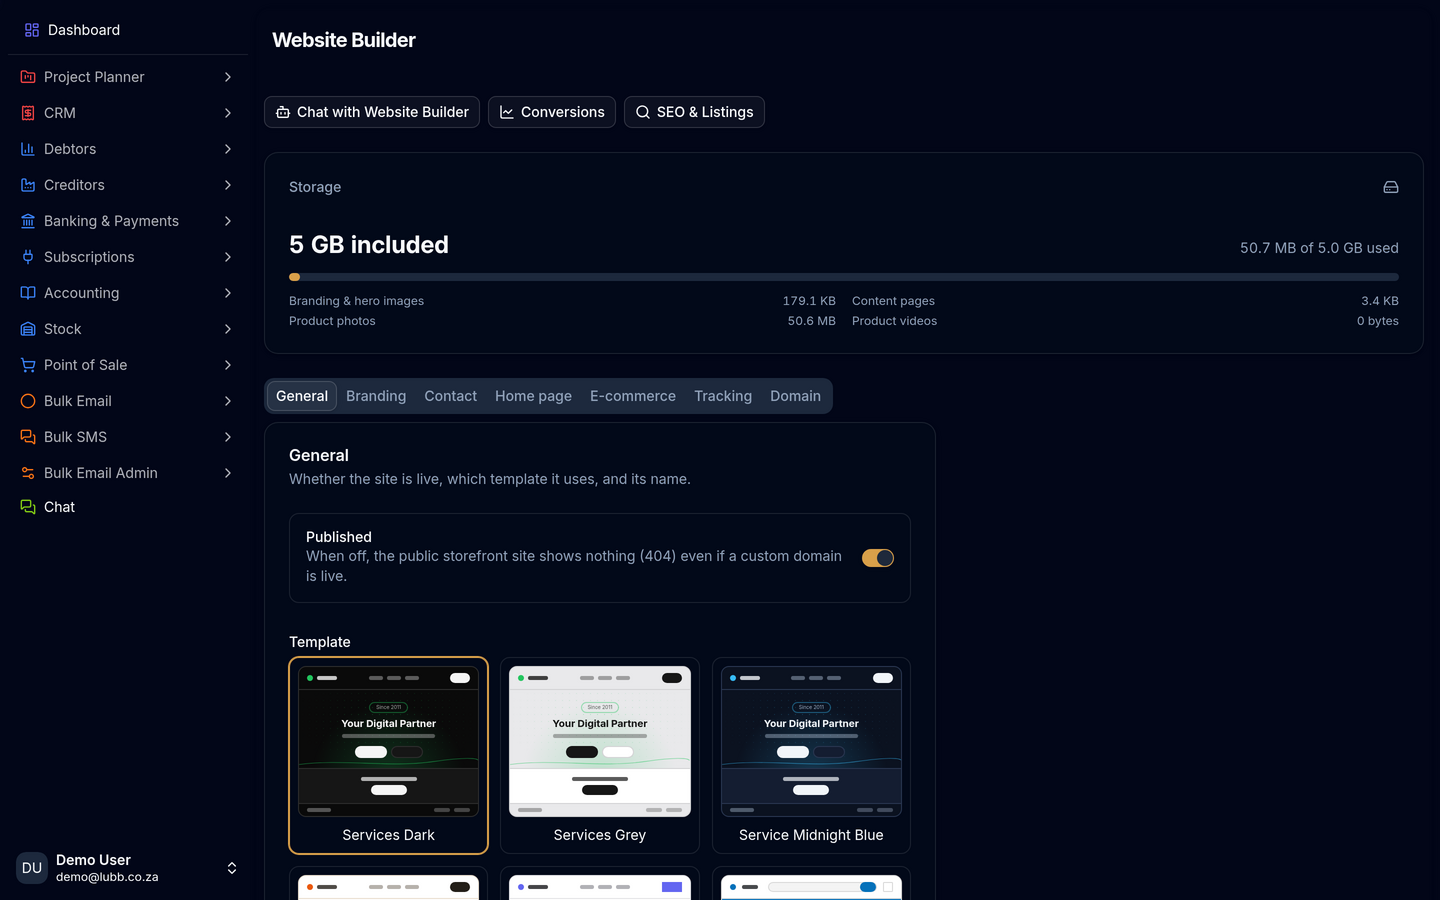Screen dimensions: 1440x900
Task: Switch to the Contact tab
Action: (x=451, y=396)
